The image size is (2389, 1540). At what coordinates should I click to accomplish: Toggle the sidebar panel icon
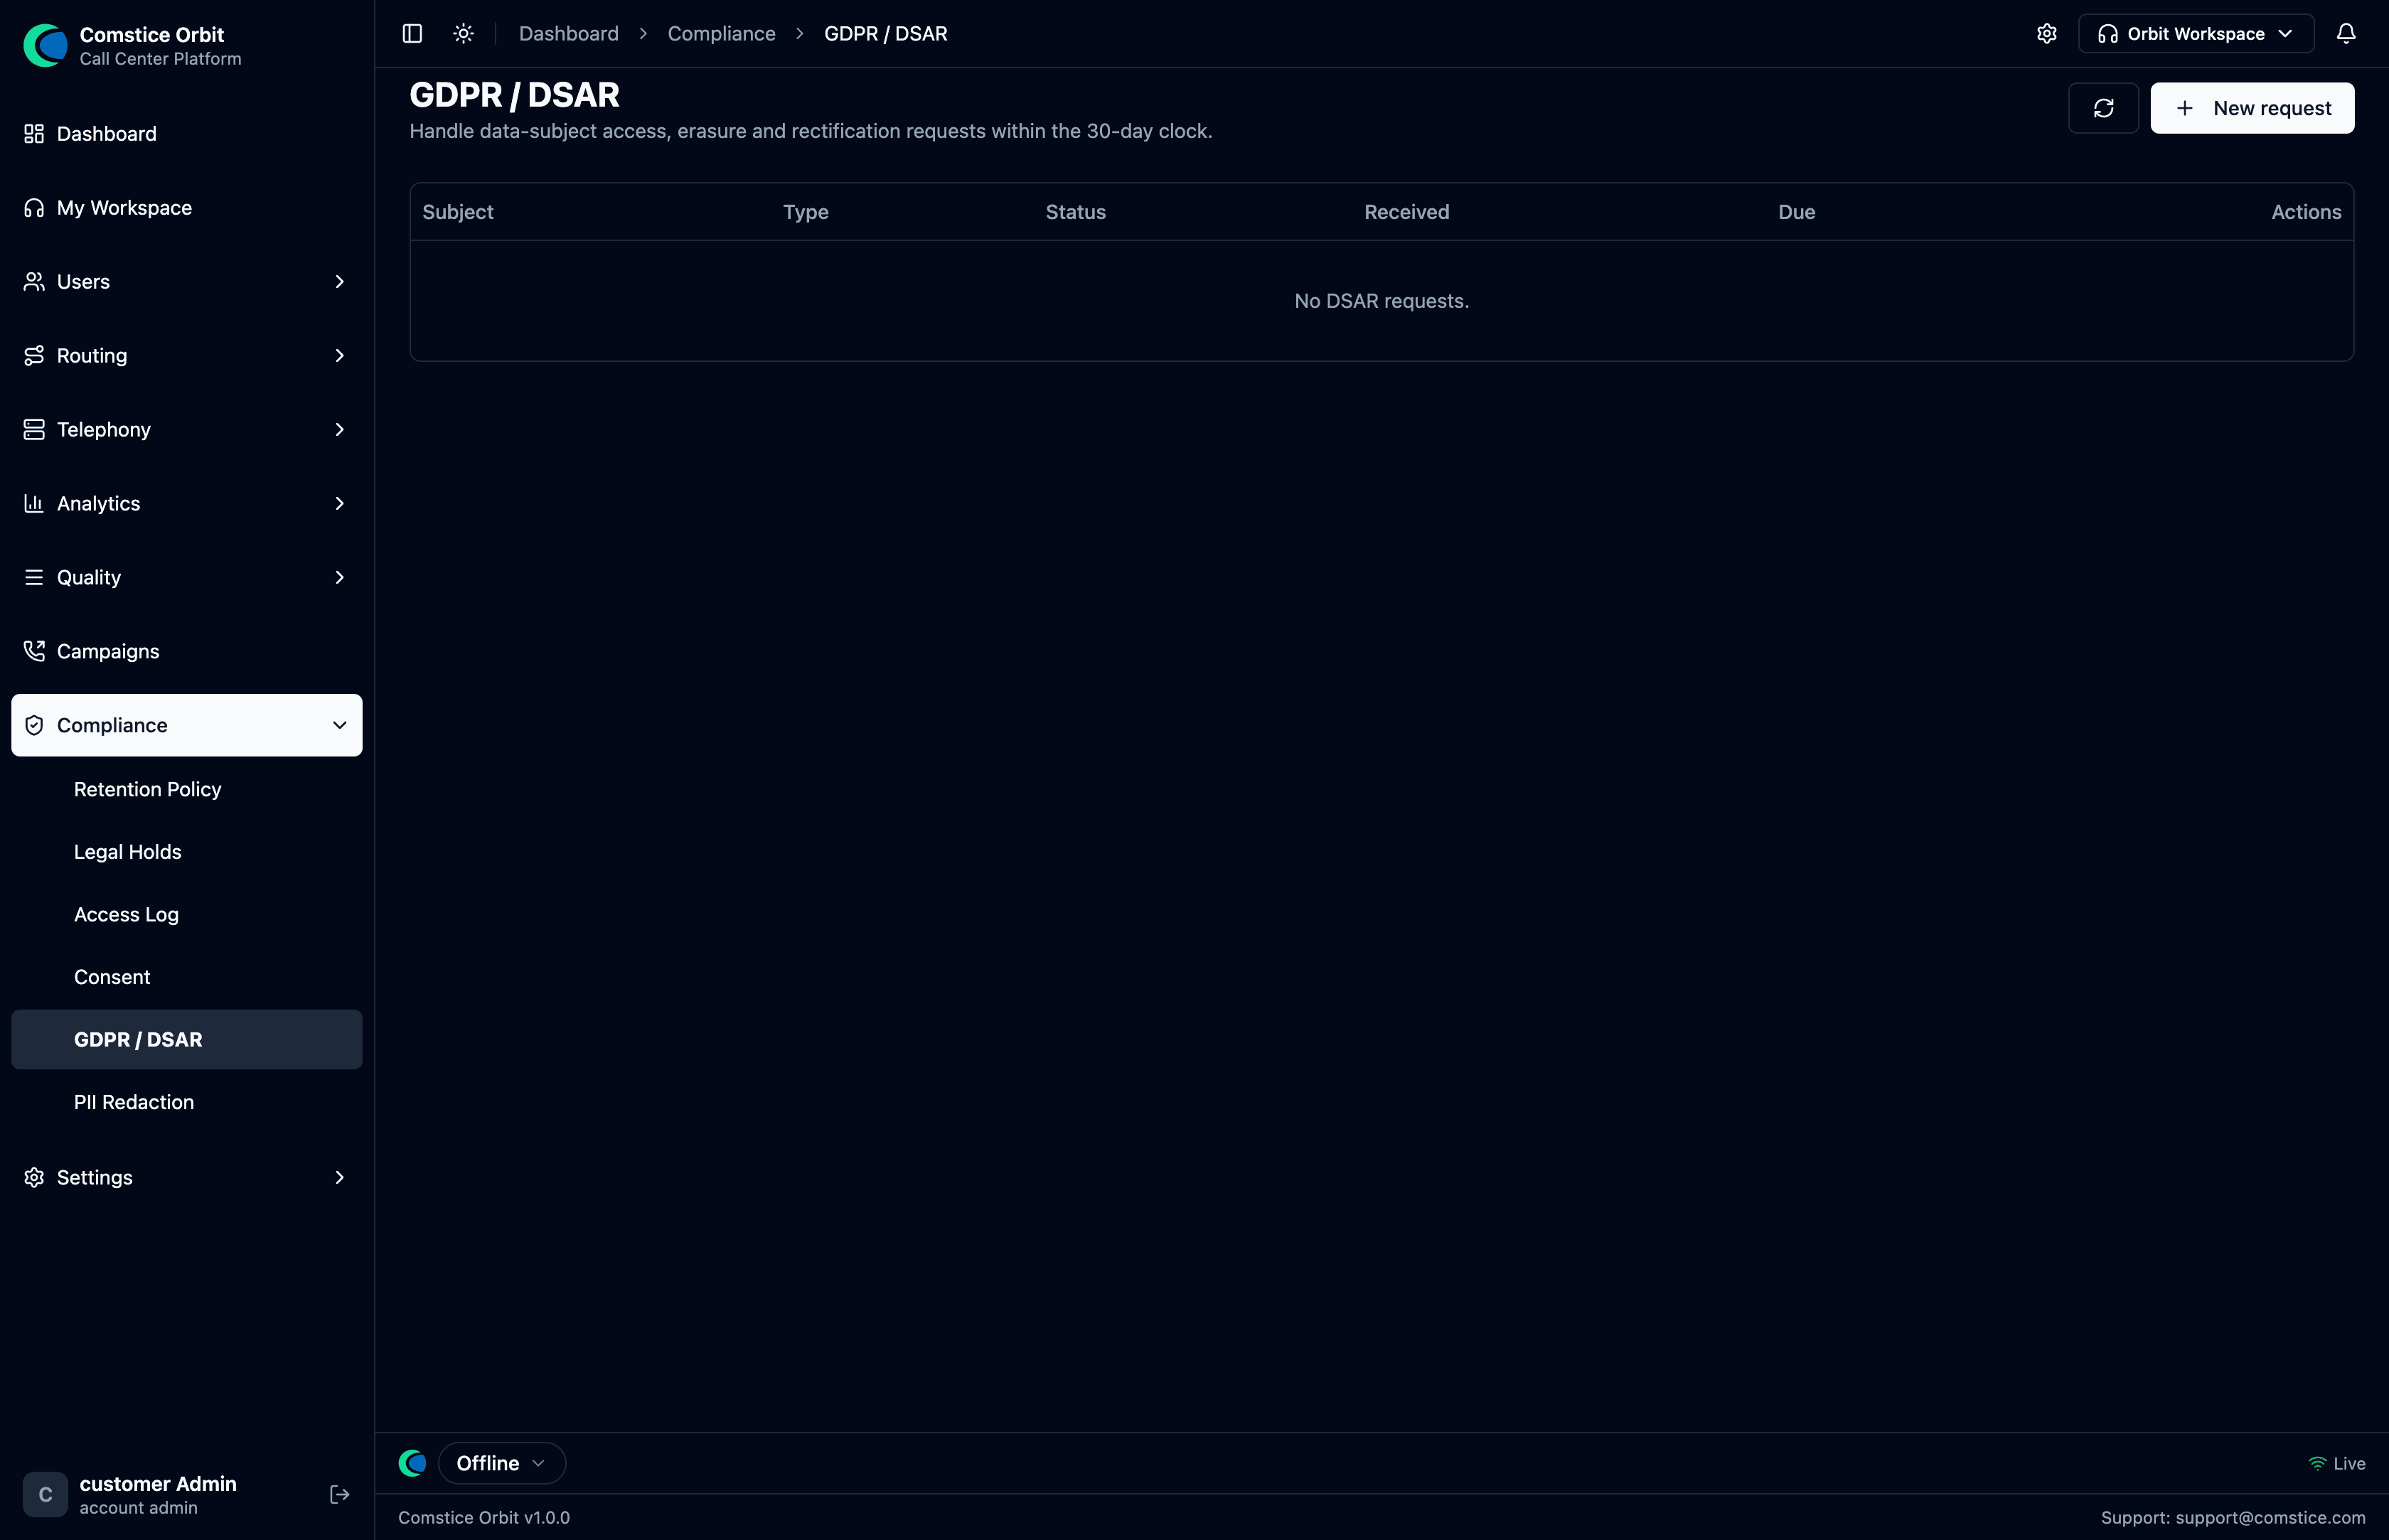pyautogui.click(x=412, y=34)
